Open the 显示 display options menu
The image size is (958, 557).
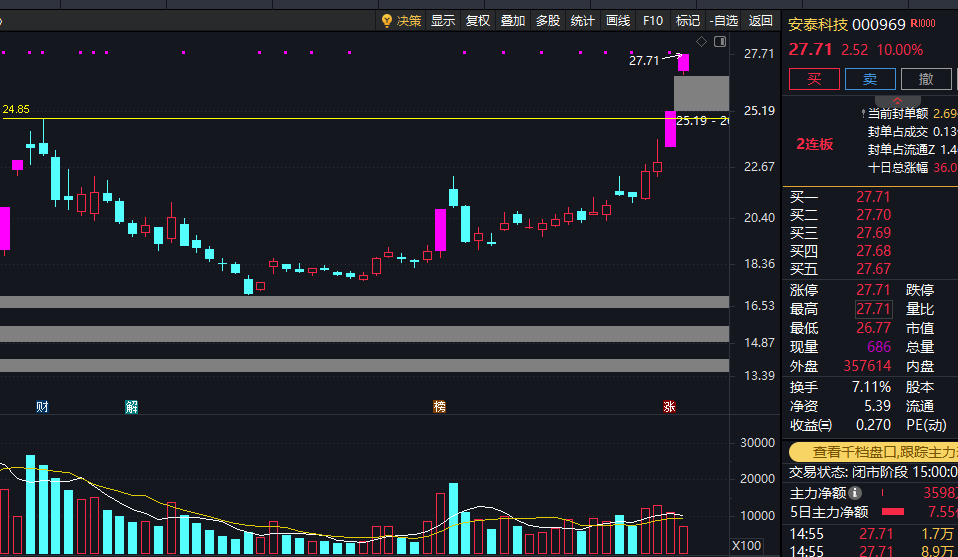[x=443, y=21]
